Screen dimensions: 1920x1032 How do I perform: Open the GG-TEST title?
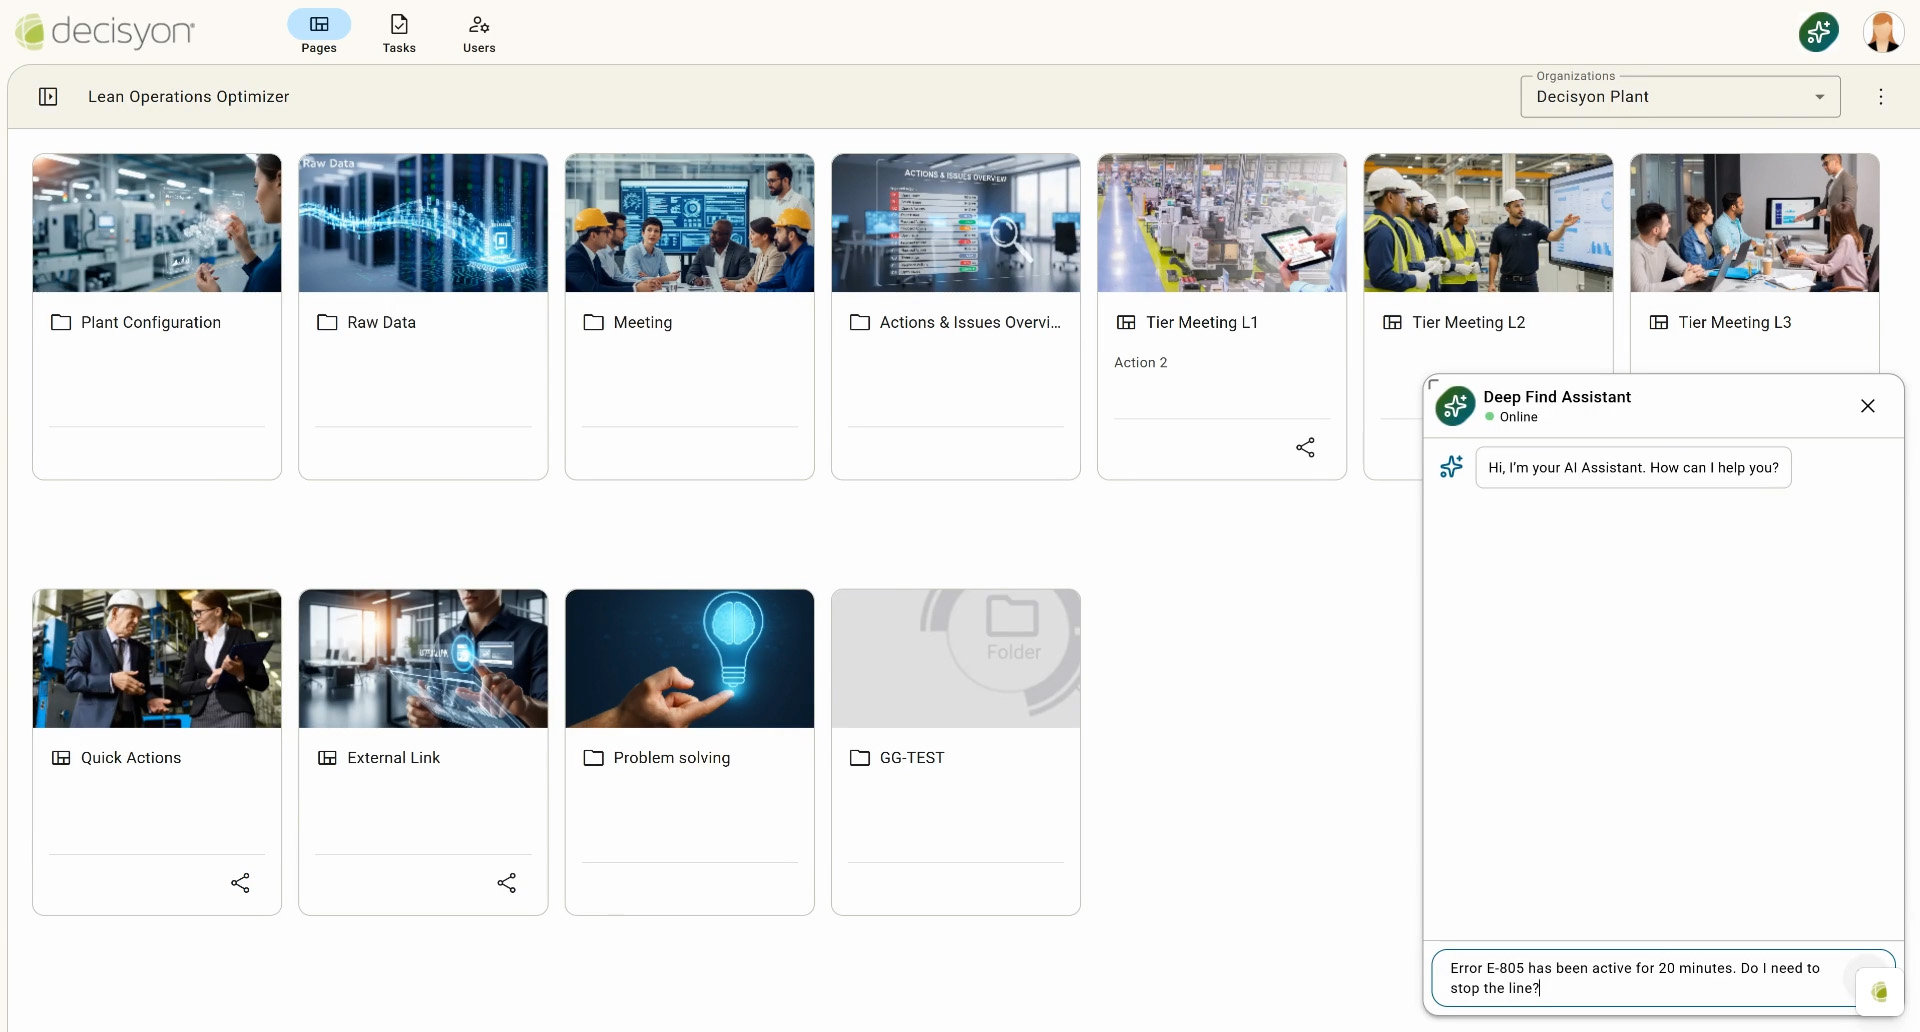912,758
